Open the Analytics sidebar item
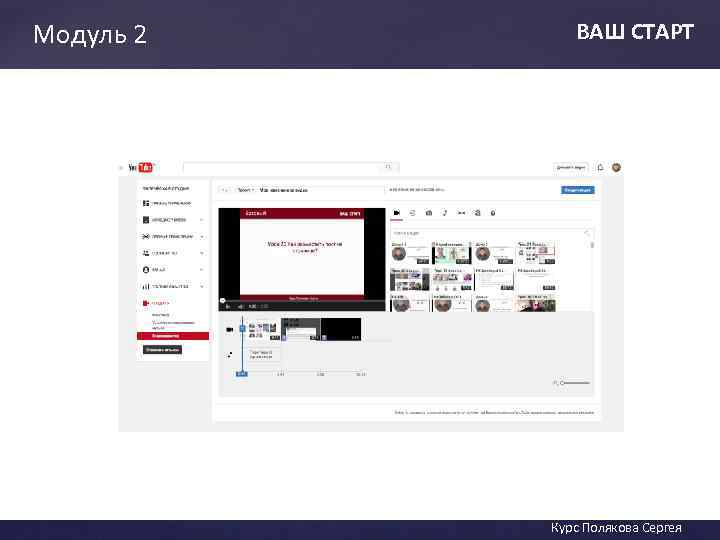Image resolution: width=720 pixels, height=540 pixels. pyautogui.click(x=165, y=287)
